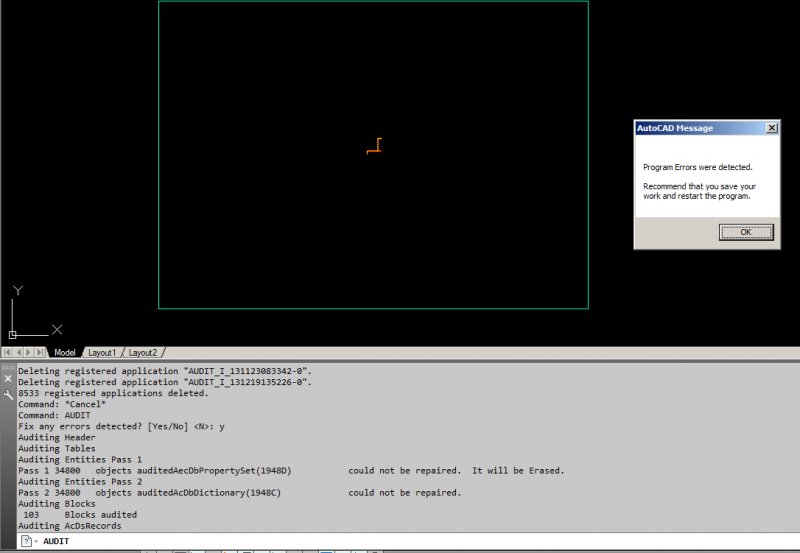Click 'auditedAecDbPropertySet(1948D)' text
Image resolution: width=800 pixels, height=553 pixels.
point(214,470)
